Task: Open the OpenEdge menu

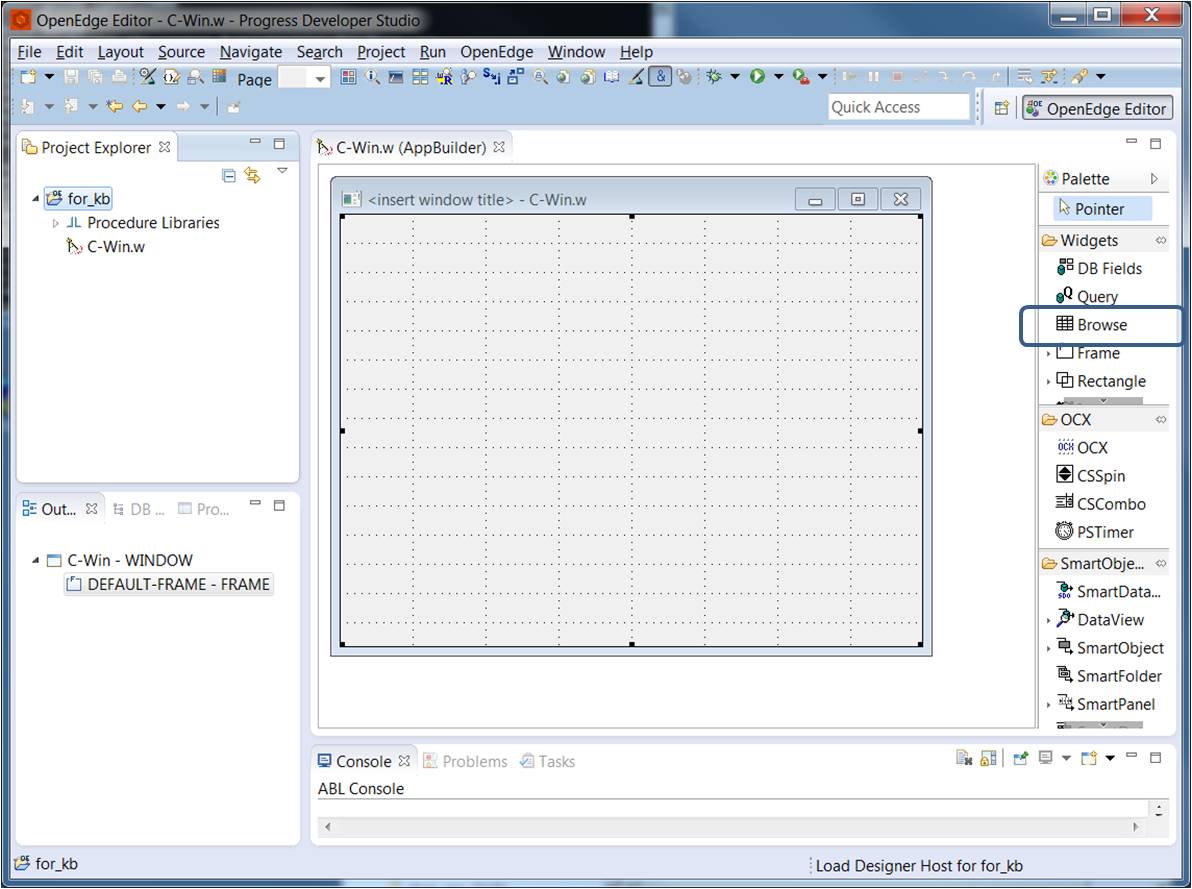Action: click(497, 52)
